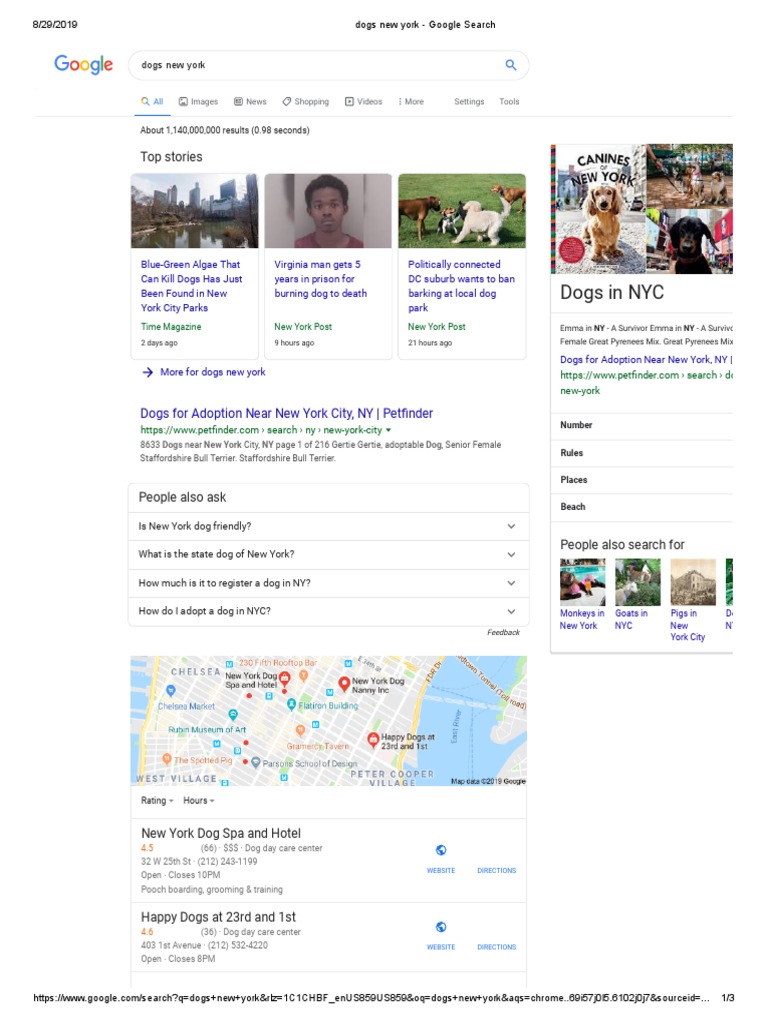Open 'Politically connected DC suburb' story
768x1024 pixels.
tap(461, 286)
